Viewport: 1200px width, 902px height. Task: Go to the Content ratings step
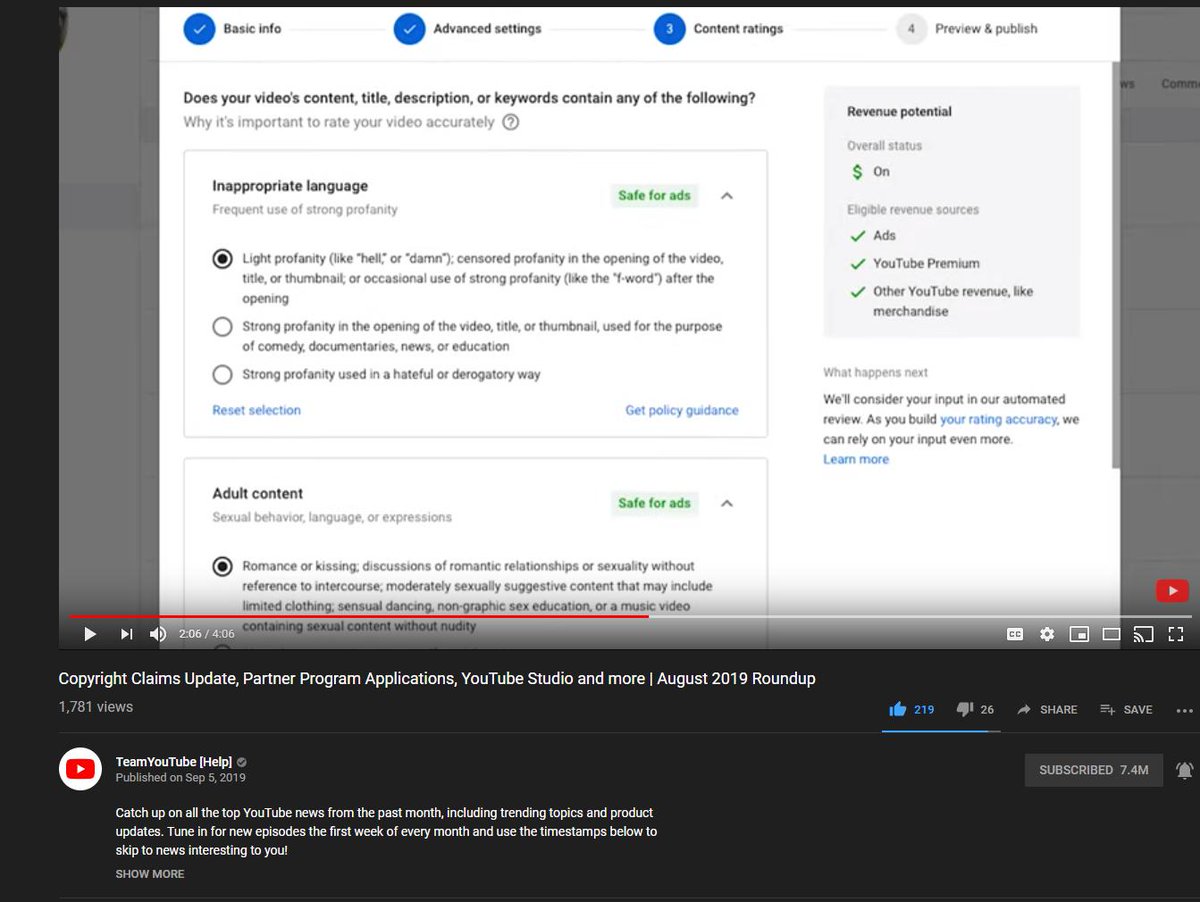[x=719, y=29]
